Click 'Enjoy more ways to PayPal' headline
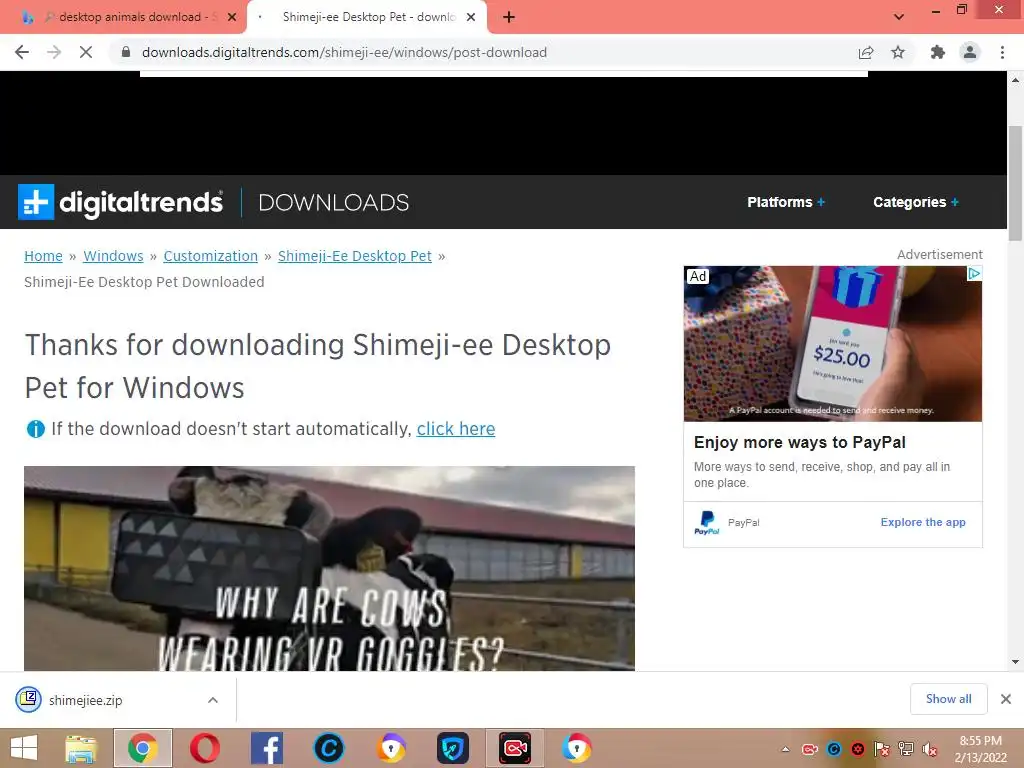1024x768 pixels. point(799,442)
